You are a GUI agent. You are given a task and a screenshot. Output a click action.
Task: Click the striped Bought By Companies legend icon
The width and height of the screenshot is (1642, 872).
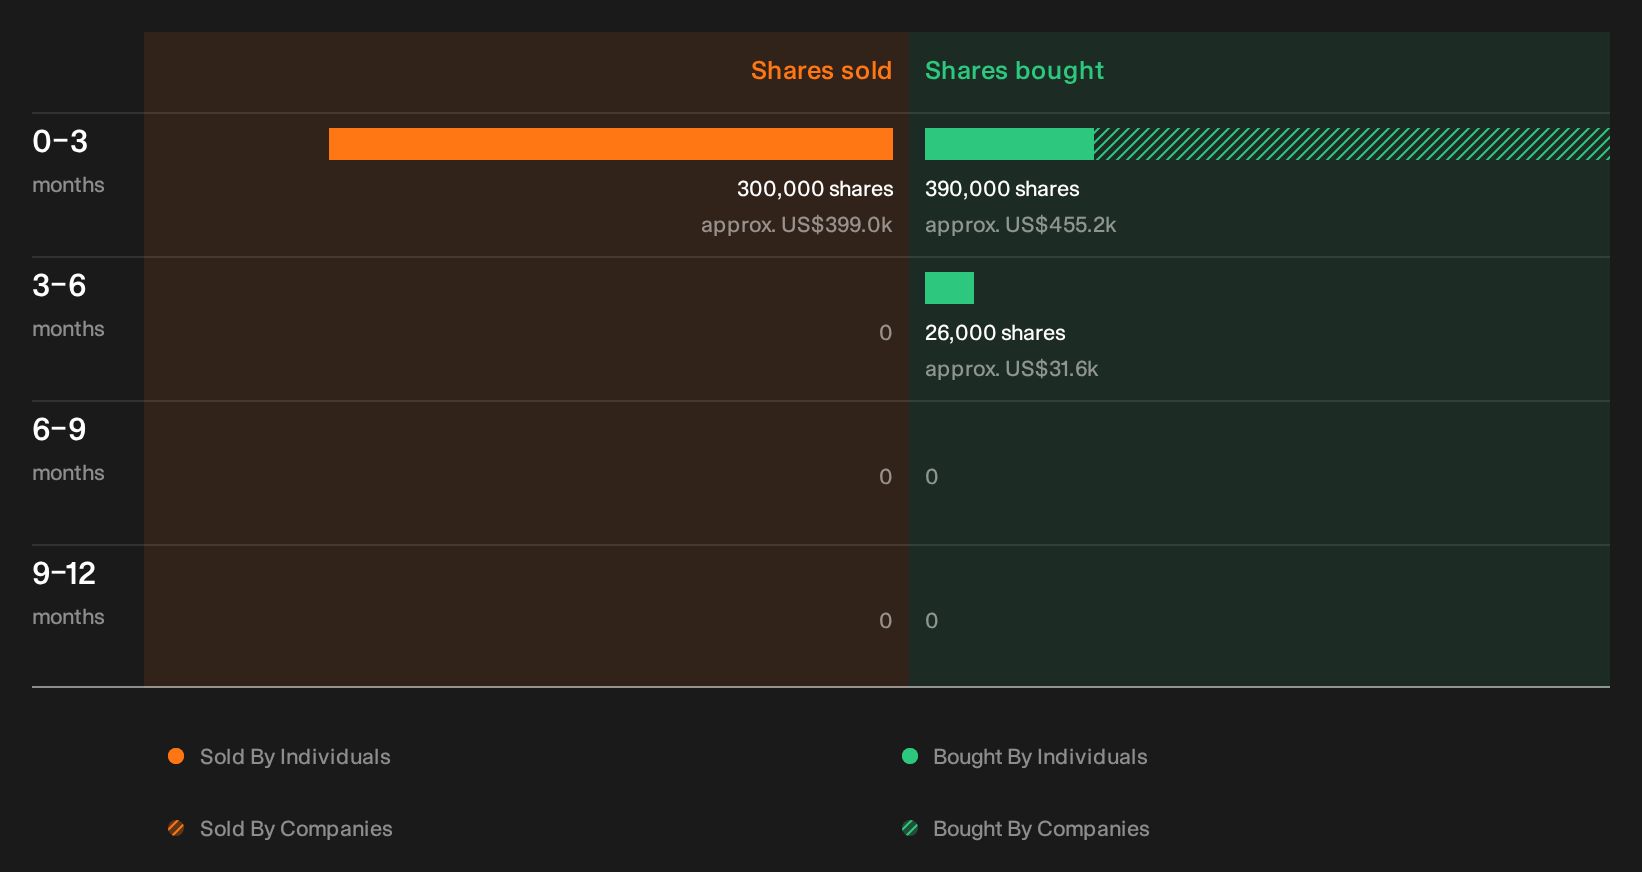910,828
